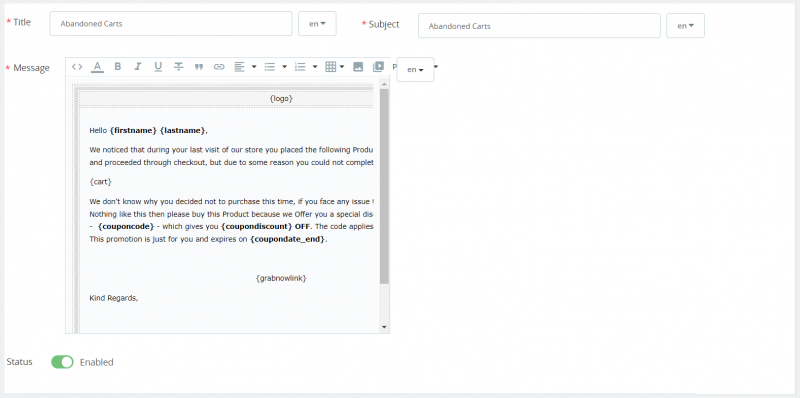Viewport: 800px width, 398px height.
Task: Click the 'Kind Regards,' line
Action: click(x=114, y=298)
